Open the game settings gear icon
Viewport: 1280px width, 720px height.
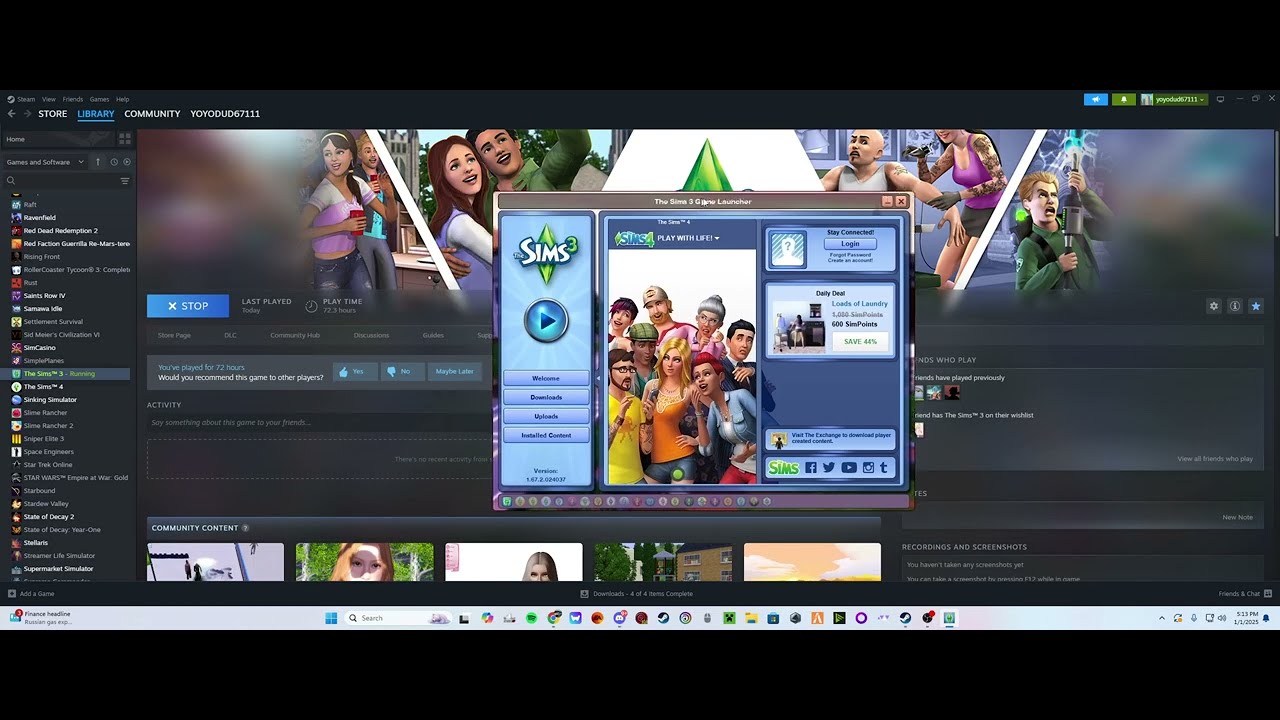(1214, 306)
